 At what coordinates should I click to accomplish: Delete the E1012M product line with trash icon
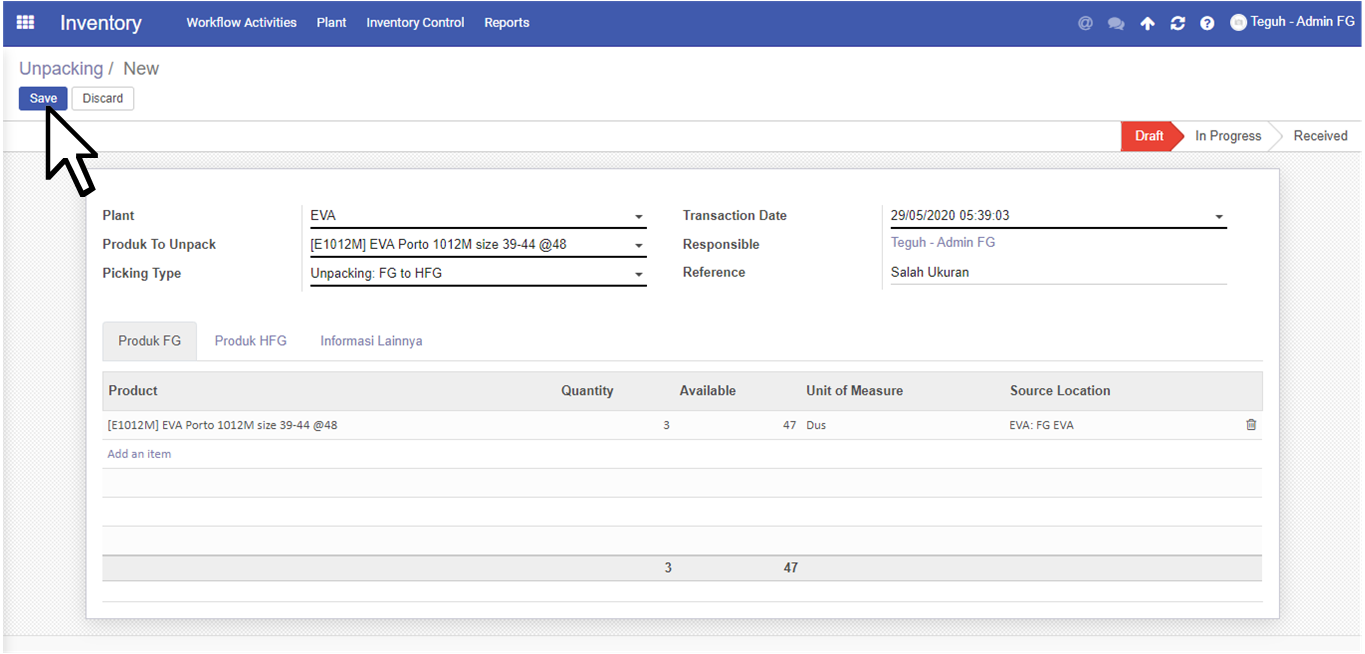[x=1251, y=425]
